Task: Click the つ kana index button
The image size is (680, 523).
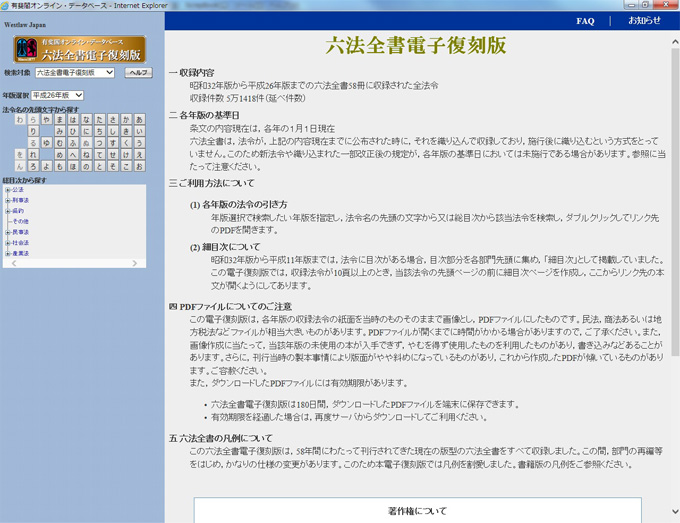Action: [100, 143]
